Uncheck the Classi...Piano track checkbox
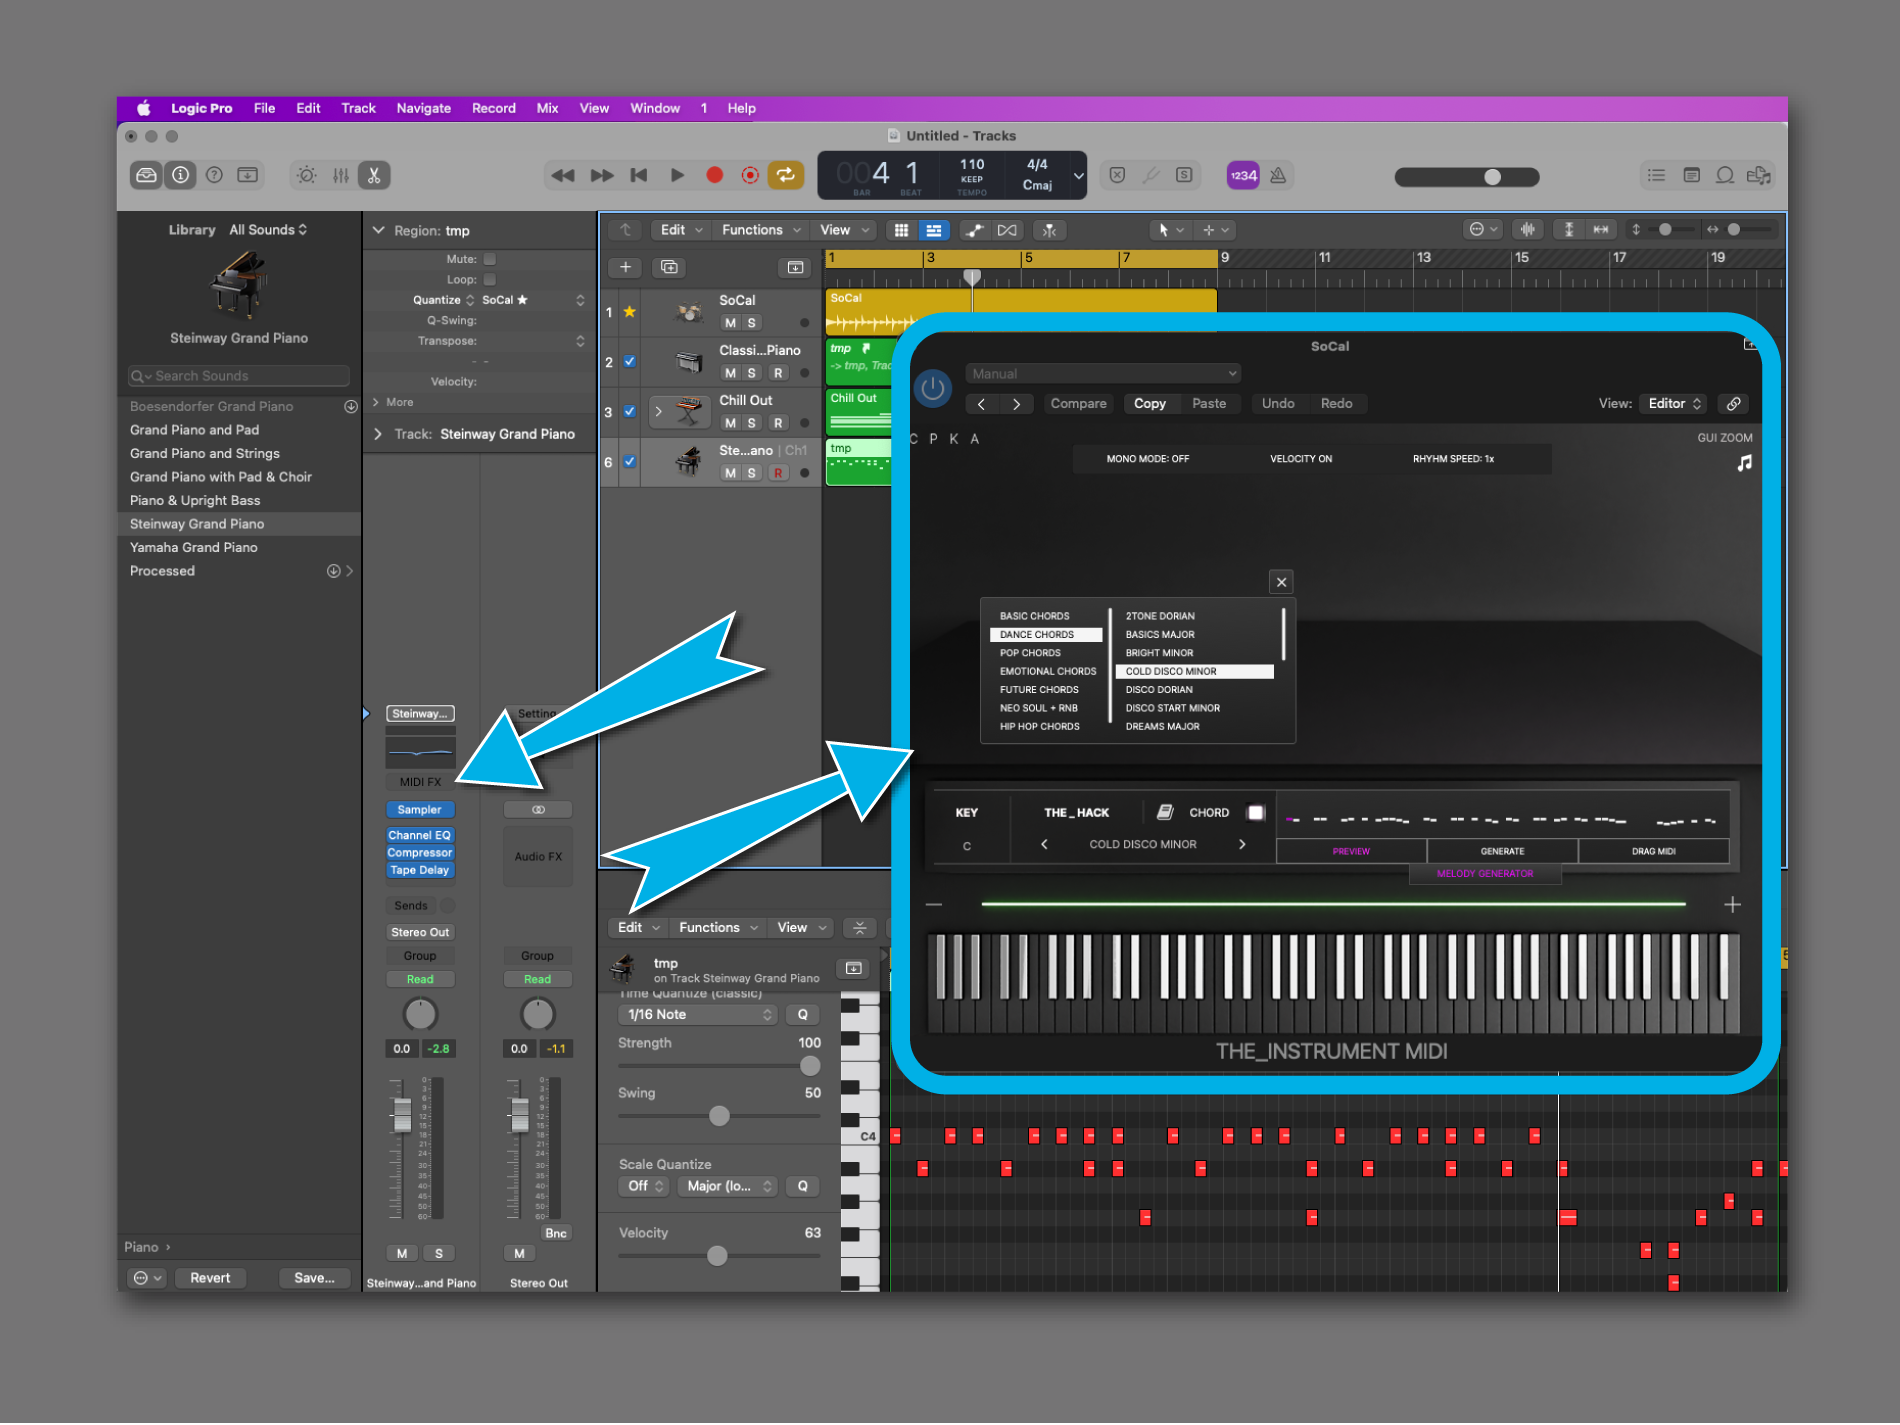Screen dimensions: 1900x1425 pyautogui.click(x=630, y=362)
